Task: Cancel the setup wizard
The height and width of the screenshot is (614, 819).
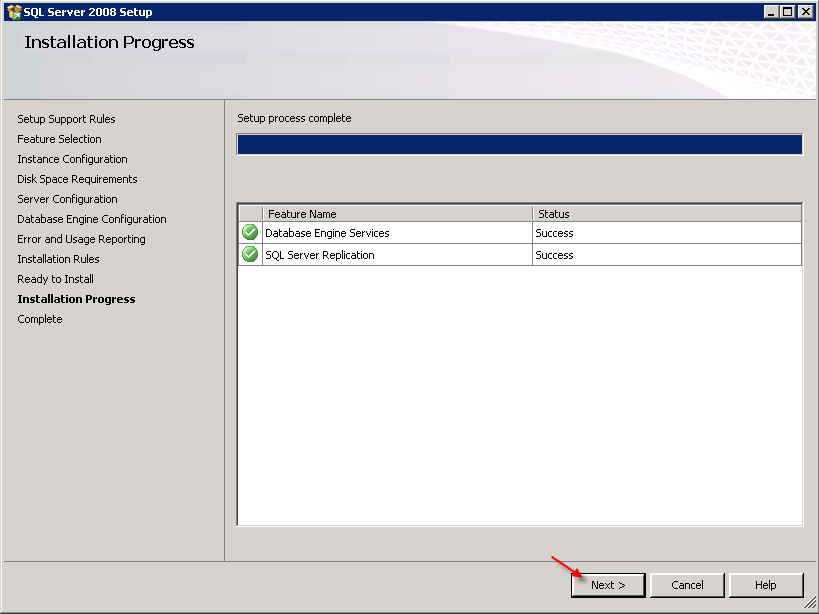Action: tap(687, 585)
